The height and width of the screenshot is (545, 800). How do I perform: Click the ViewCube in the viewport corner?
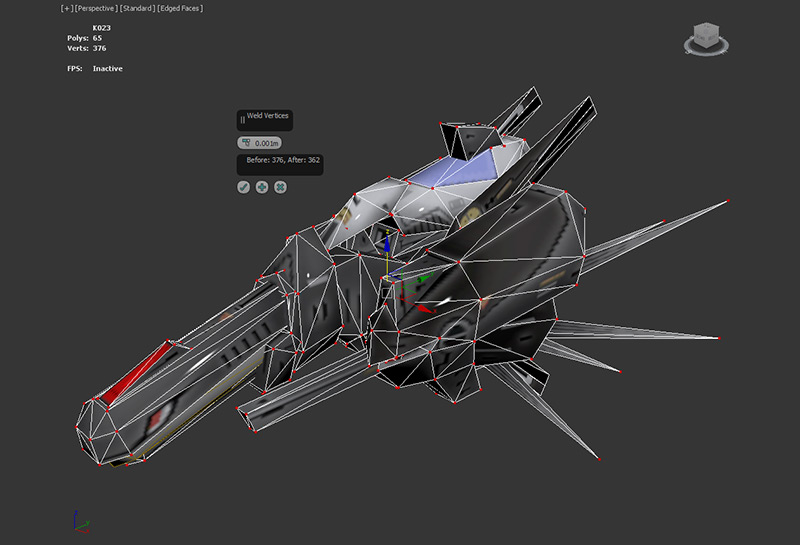click(707, 36)
